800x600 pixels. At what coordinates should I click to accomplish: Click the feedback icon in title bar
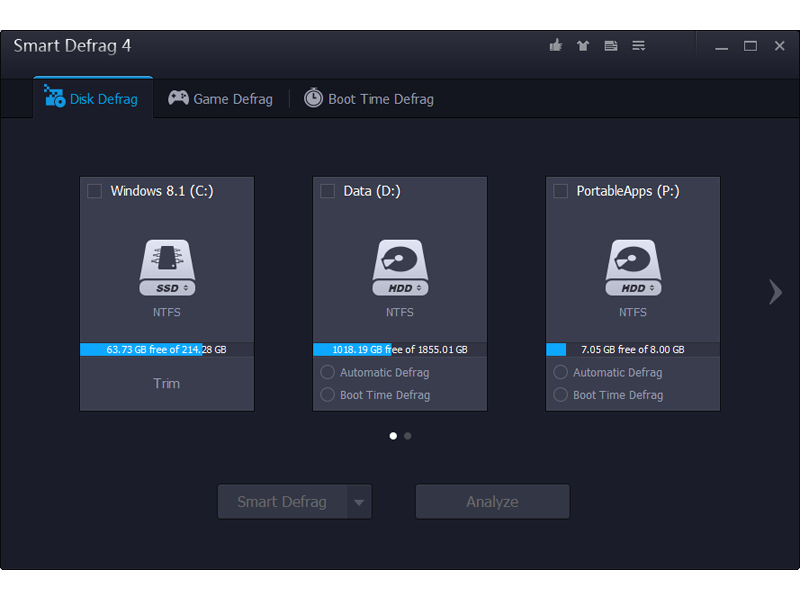(x=611, y=46)
